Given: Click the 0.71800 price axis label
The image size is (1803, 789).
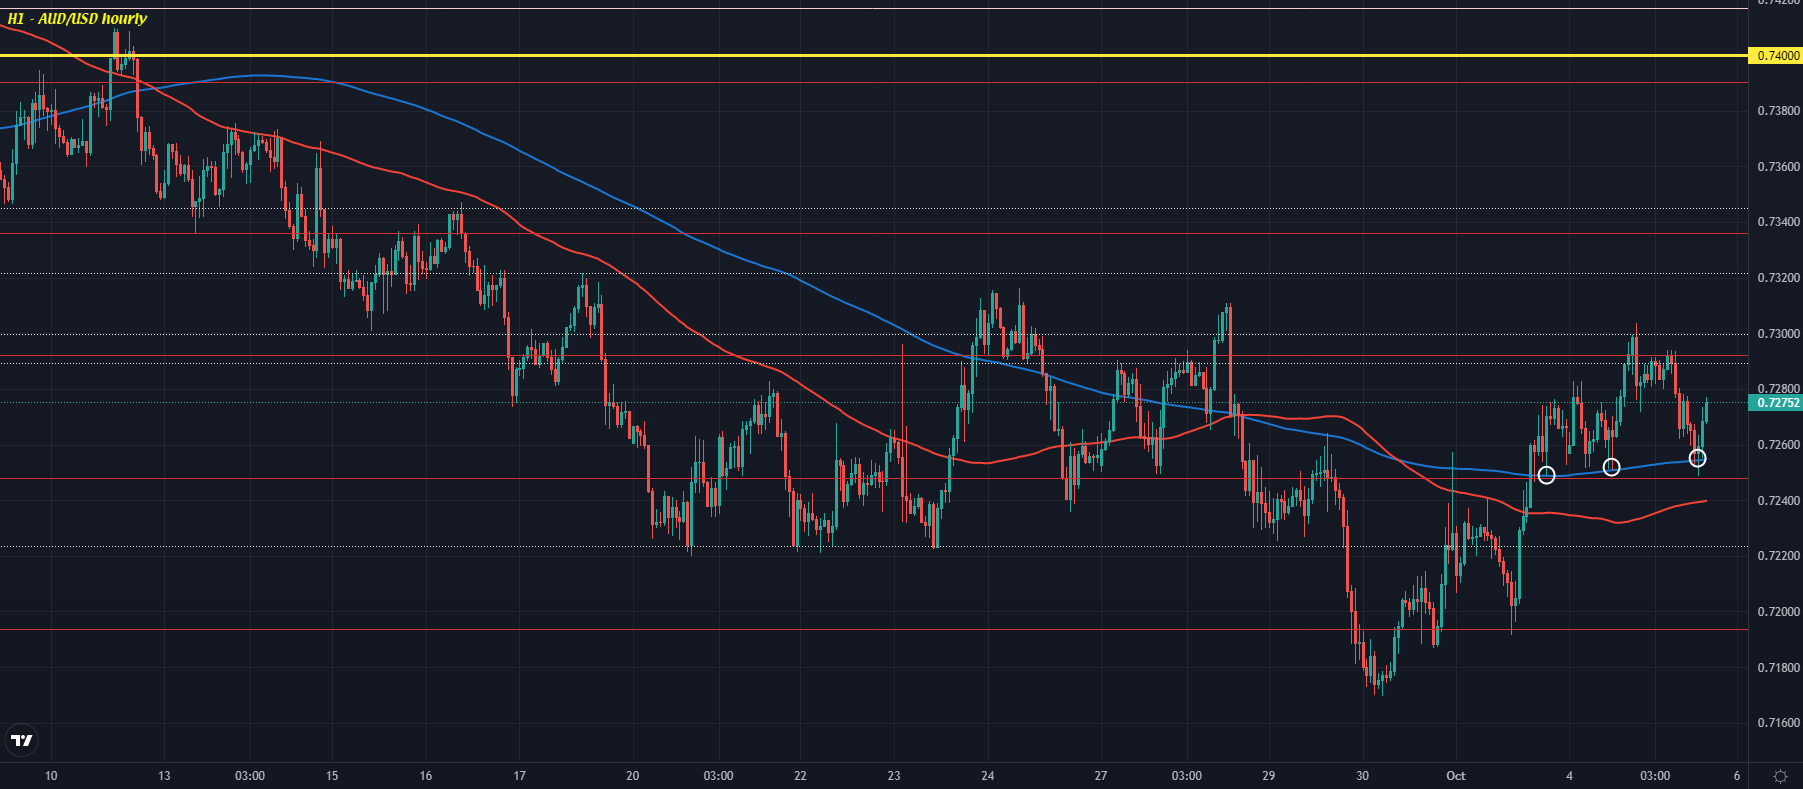Looking at the screenshot, I should point(1778,668).
